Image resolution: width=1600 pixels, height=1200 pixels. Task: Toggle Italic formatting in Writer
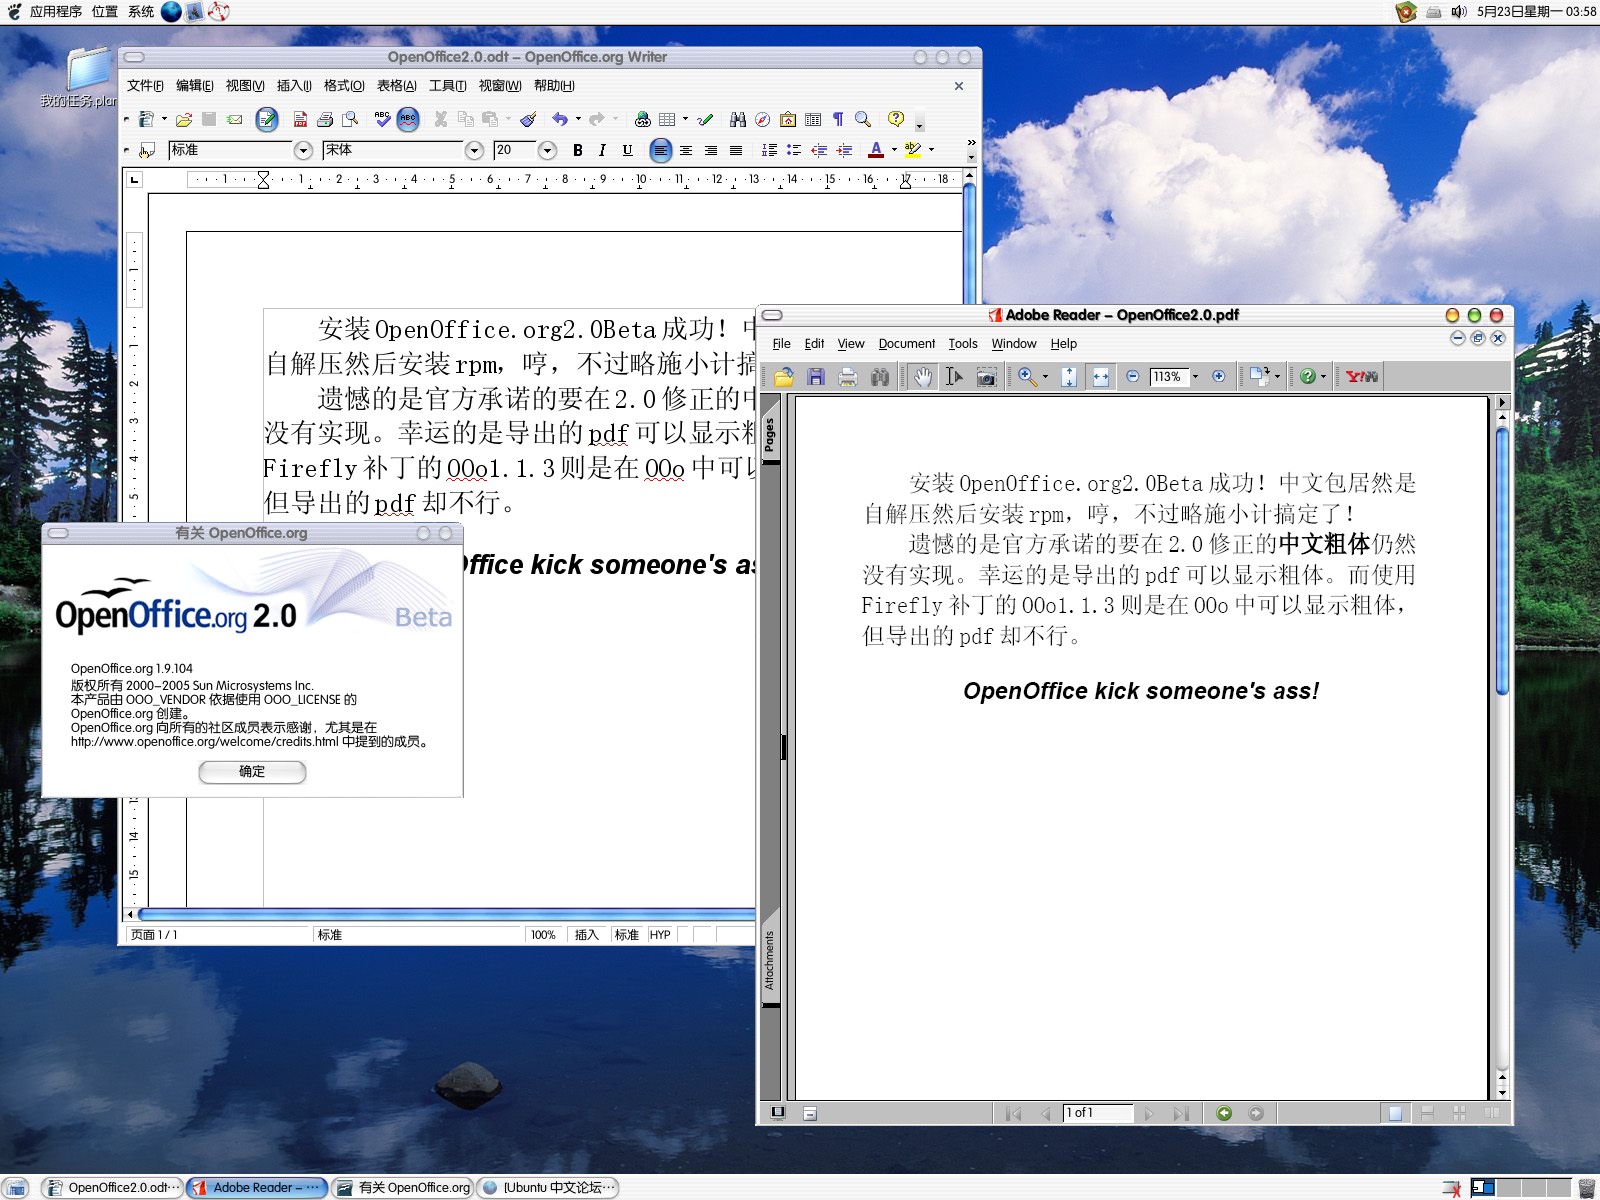tap(602, 150)
